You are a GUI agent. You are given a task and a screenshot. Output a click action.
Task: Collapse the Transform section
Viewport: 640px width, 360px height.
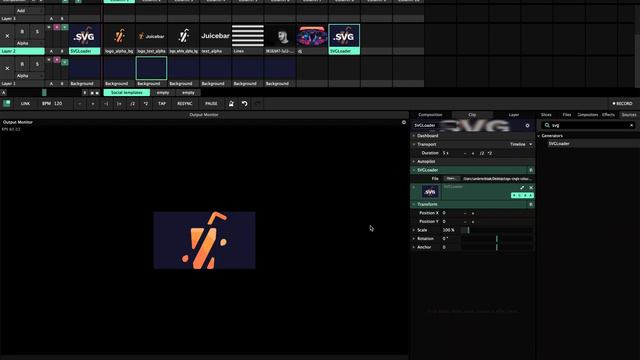pyautogui.click(x=414, y=204)
